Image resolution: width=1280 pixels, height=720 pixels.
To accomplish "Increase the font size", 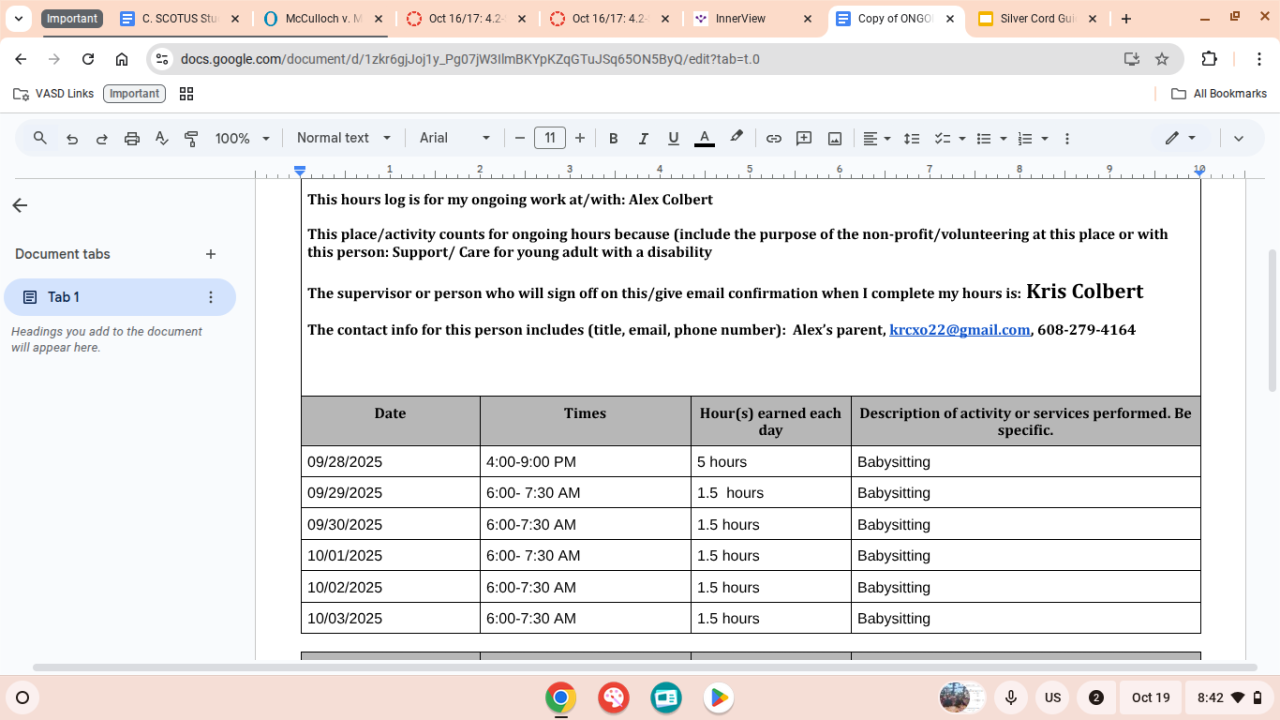I will pos(580,138).
